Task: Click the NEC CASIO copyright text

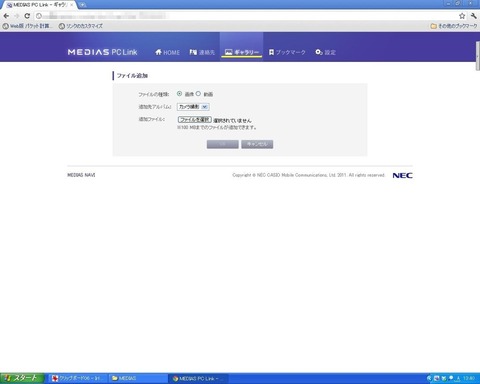Action: (x=308, y=175)
